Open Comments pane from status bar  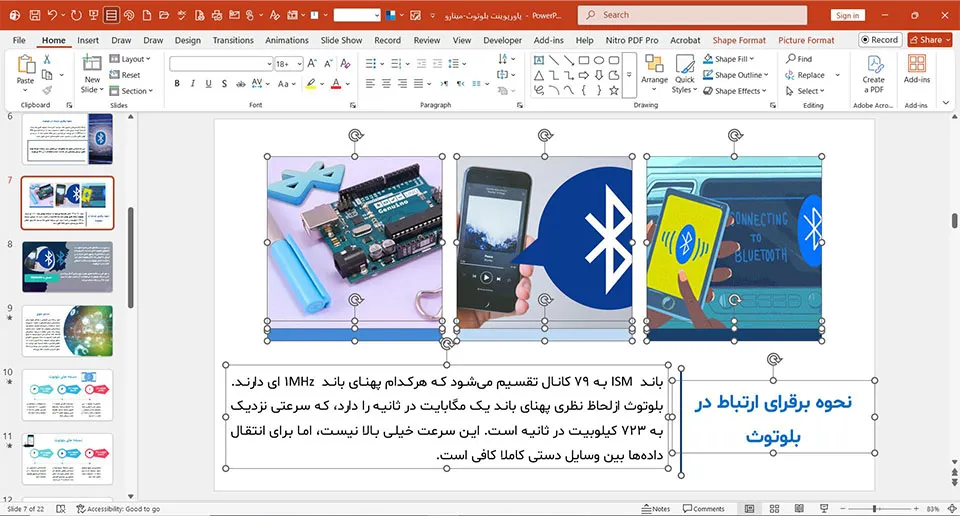[x=703, y=509]
